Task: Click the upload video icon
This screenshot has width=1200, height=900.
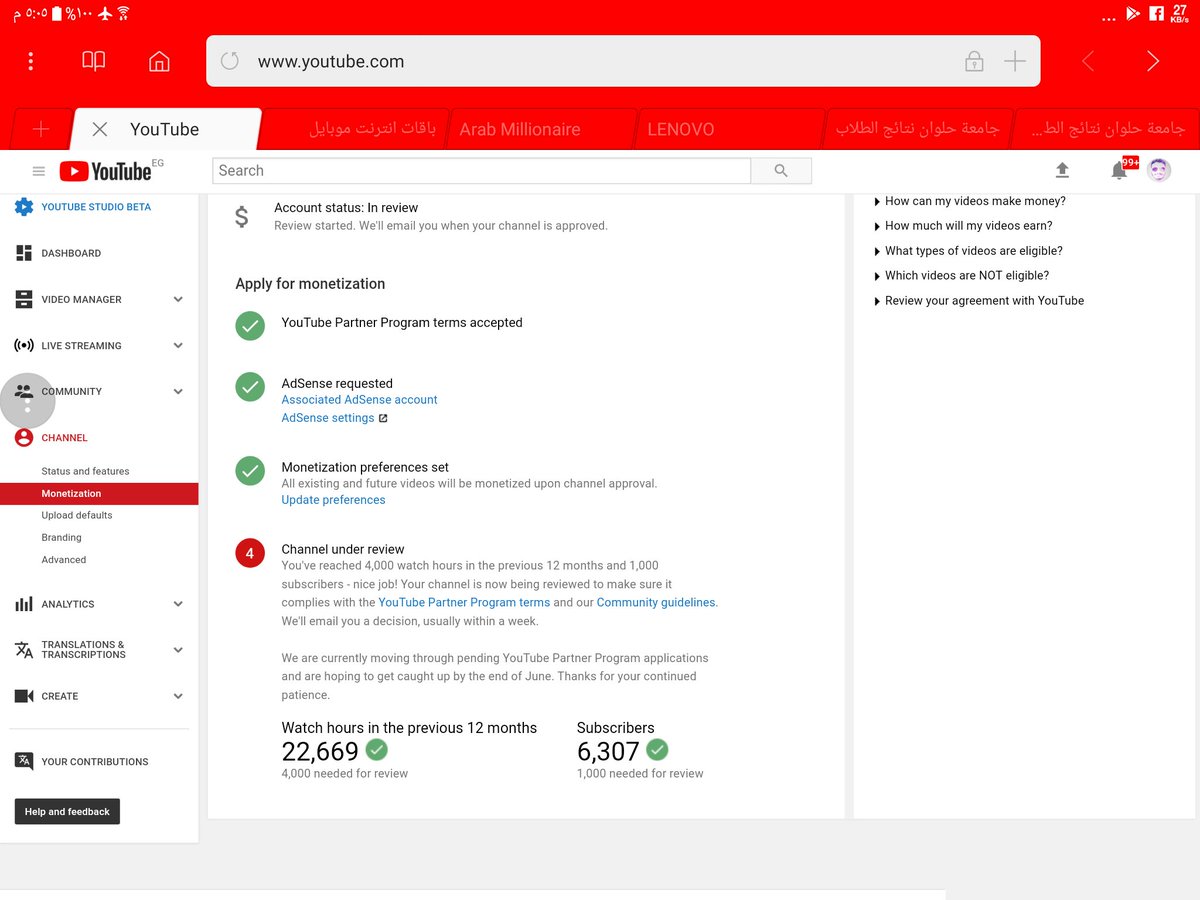Action: 1062,171
